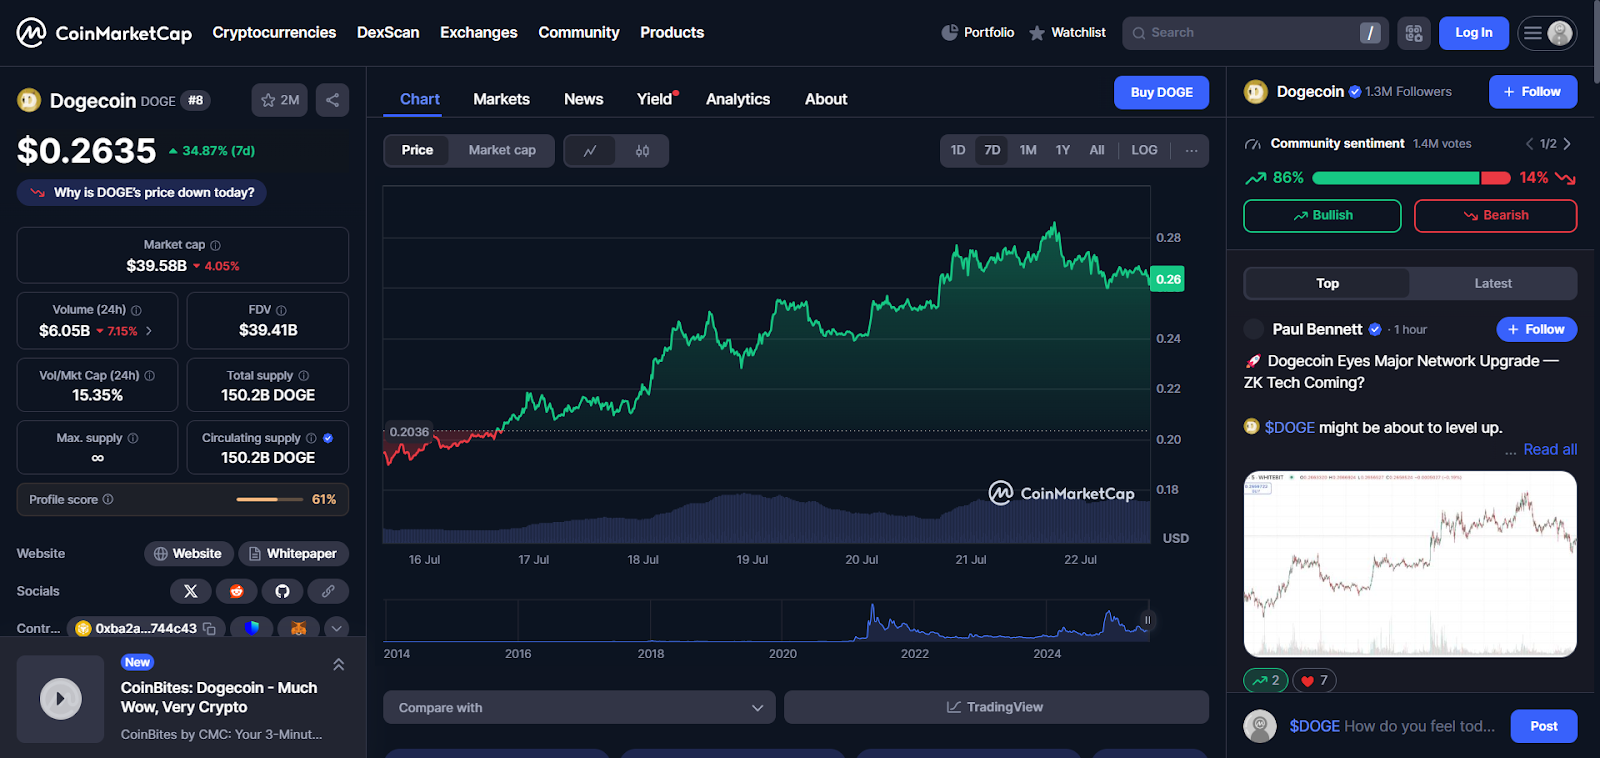Toggle LOG scale on the chart

1144,150
